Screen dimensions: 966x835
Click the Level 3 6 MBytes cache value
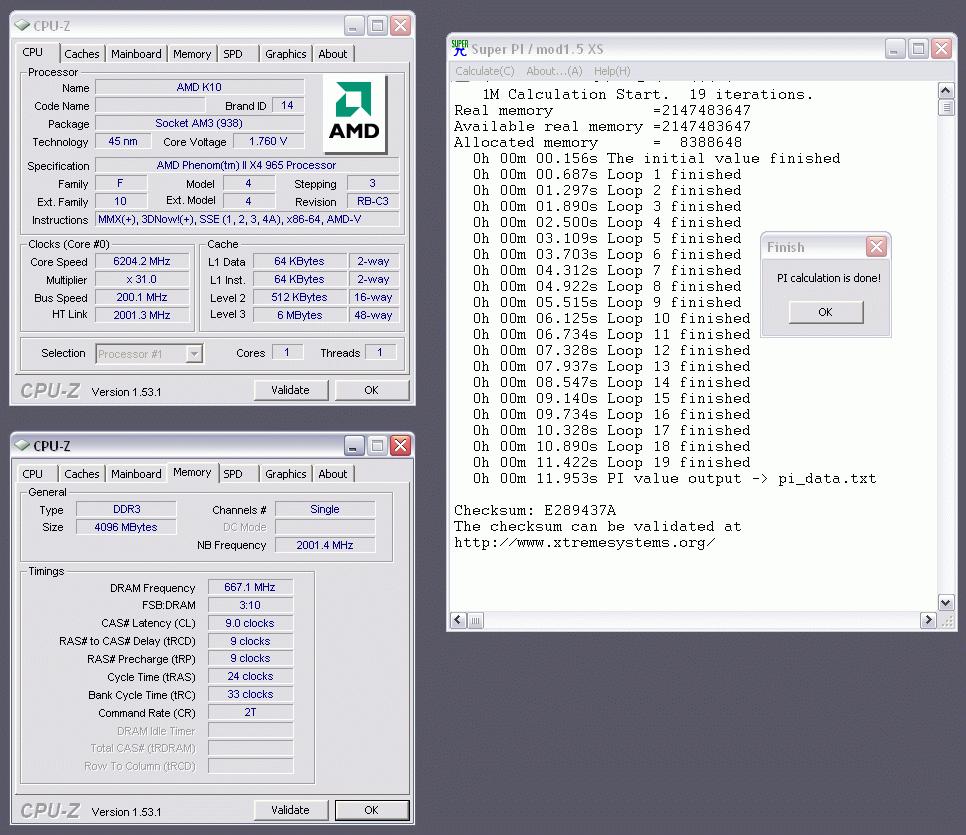299,315
